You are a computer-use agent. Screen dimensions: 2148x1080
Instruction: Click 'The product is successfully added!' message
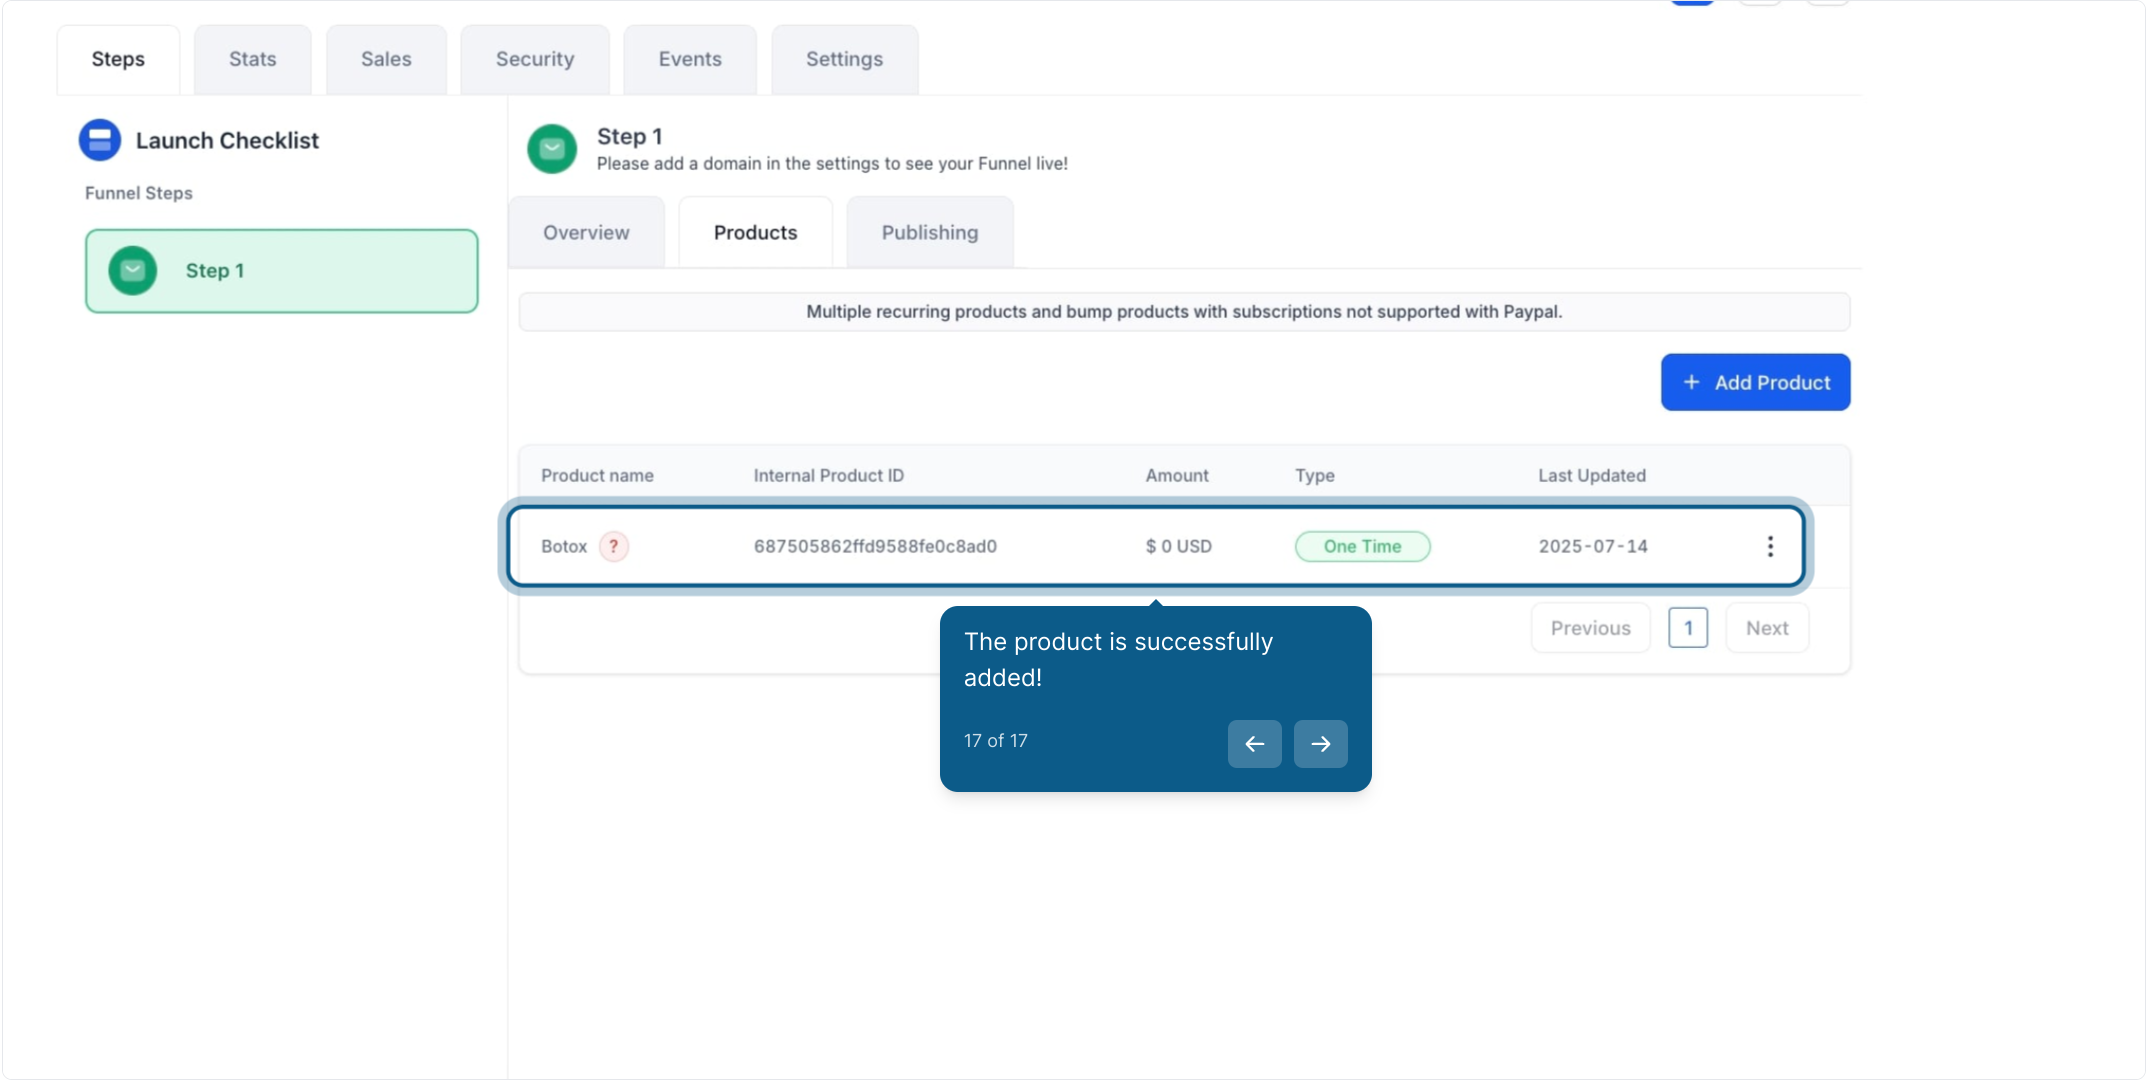(x=1118, y=660)
